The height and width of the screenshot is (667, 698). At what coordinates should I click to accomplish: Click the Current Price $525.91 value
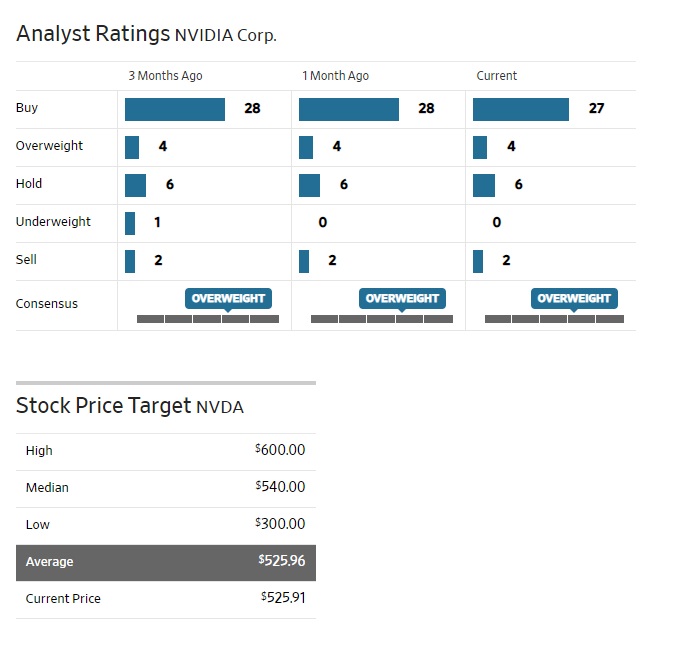coord(283,598)
